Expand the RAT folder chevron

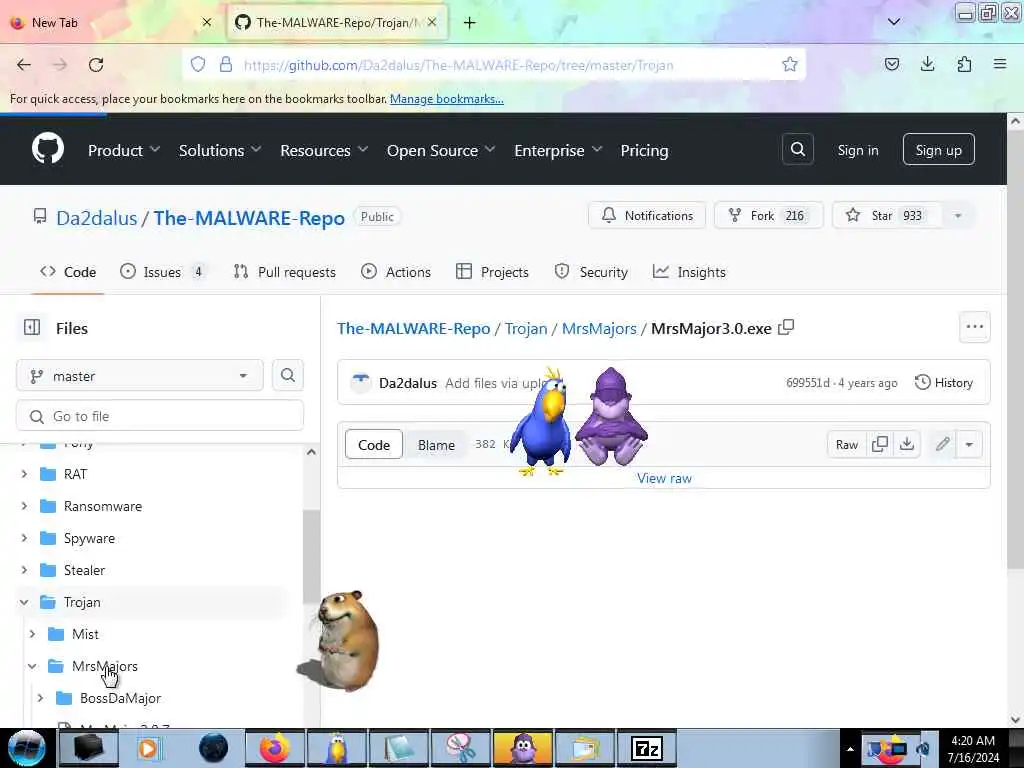coord(24,473)
